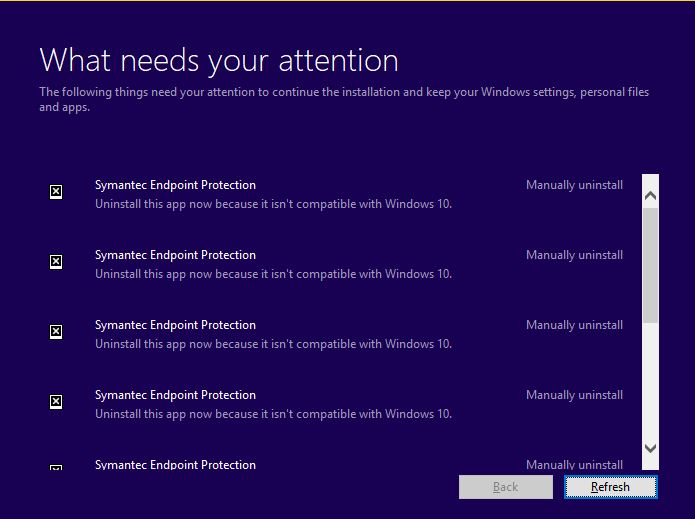Click the scrollbar down arrow
The image size is (695, 519).
650,448
